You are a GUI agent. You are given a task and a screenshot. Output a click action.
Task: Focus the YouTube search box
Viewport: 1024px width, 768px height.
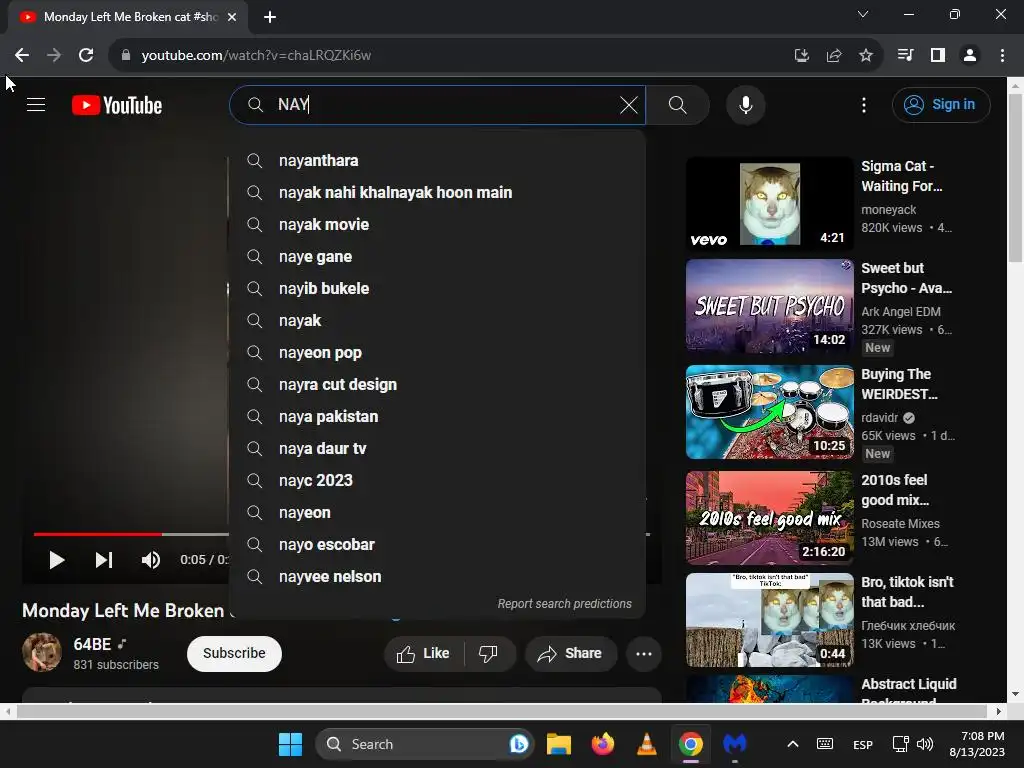click(x=438, y=104)
